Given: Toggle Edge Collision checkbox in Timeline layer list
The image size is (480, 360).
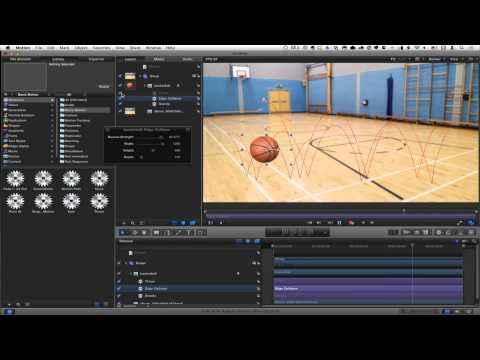Looking at the screenshot, I should pyautogui.click(x=119, y=289).
